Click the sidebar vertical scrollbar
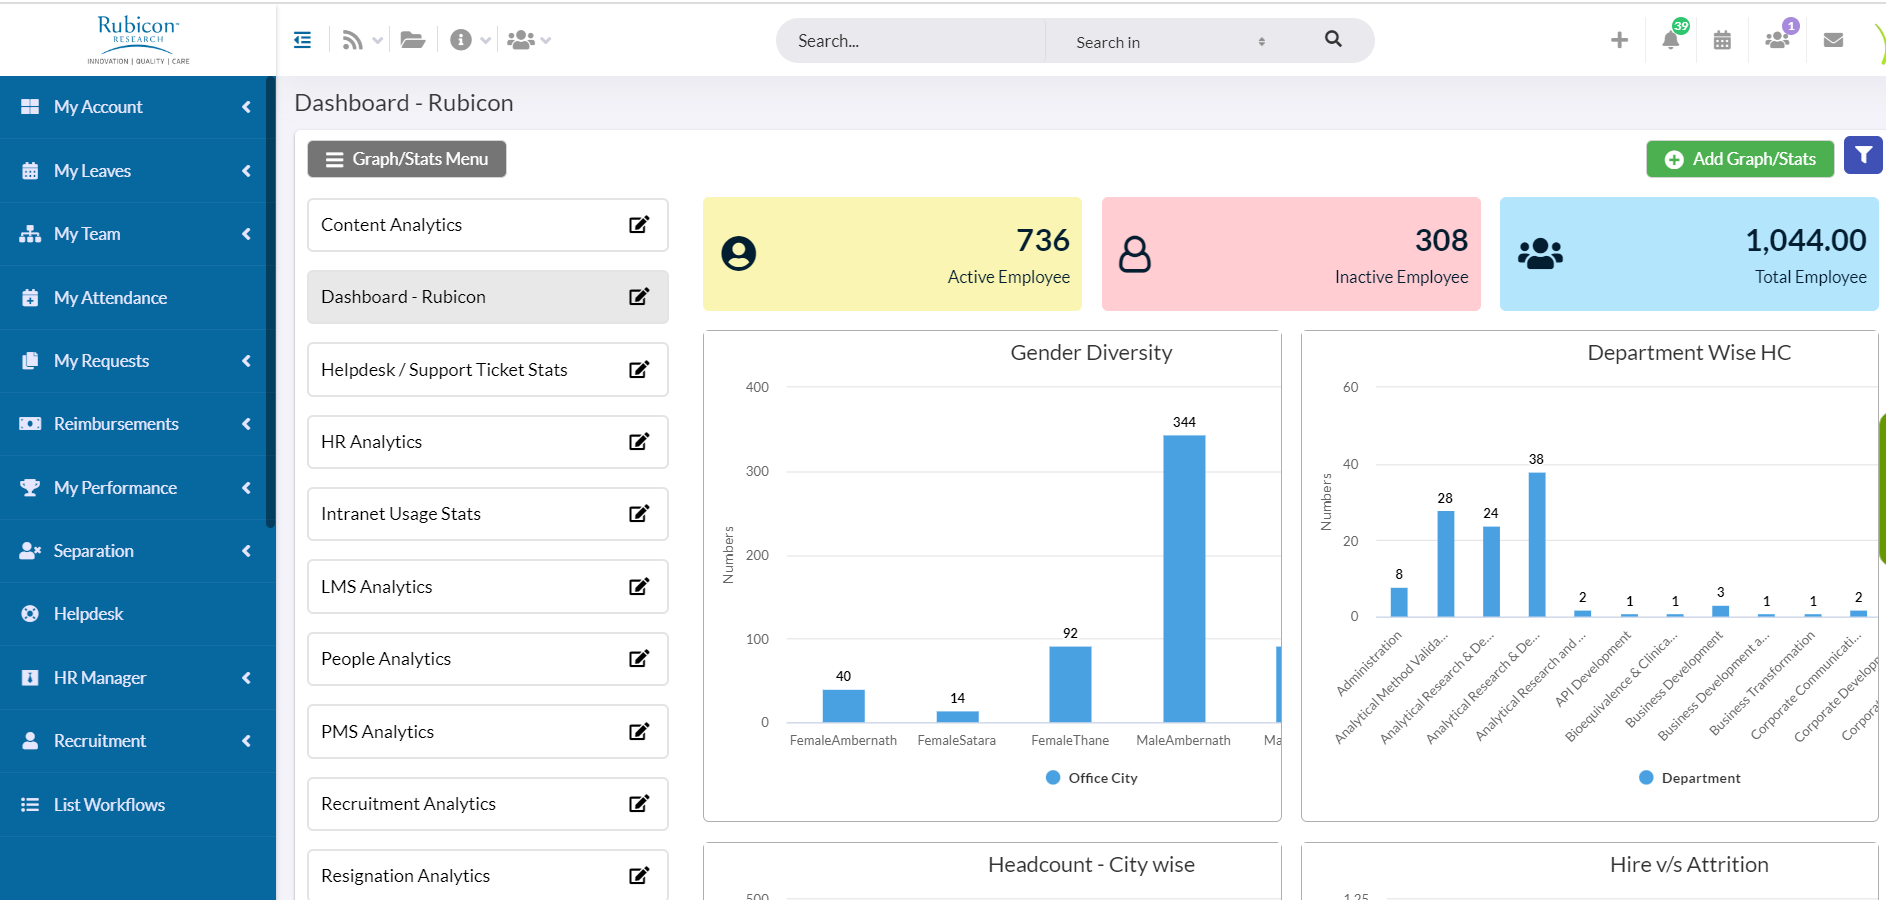 [x=270, y=300]
